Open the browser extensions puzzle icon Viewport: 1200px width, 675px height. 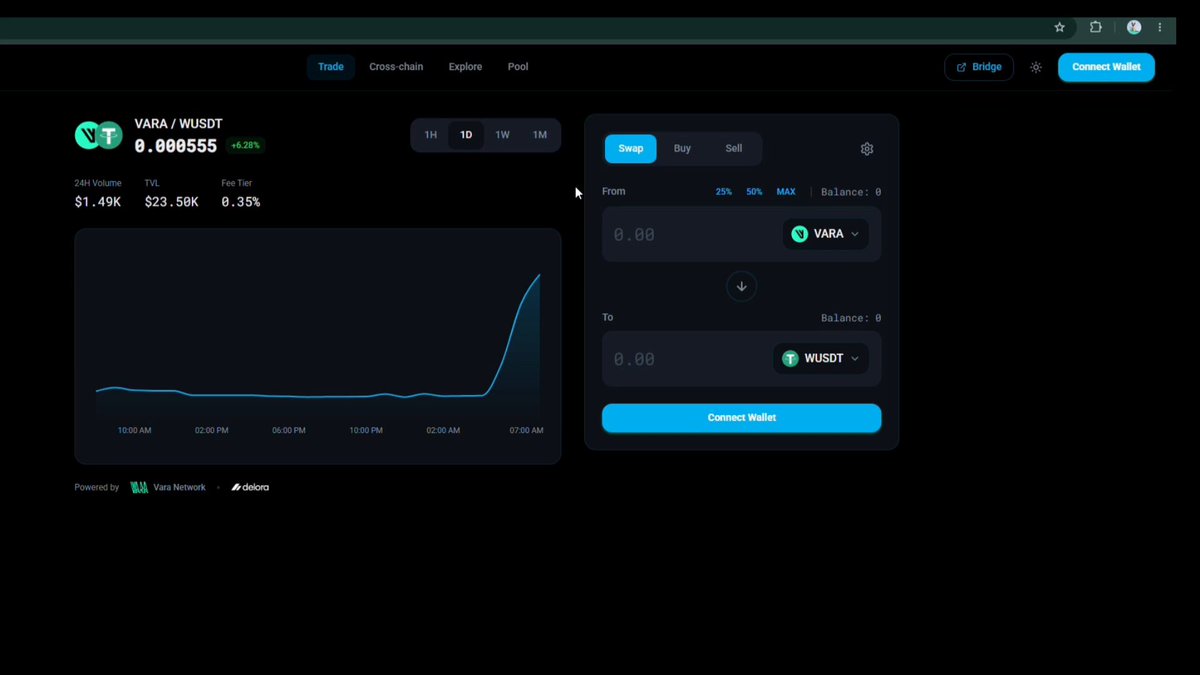pyautogui.click(x=1096, y=28)
